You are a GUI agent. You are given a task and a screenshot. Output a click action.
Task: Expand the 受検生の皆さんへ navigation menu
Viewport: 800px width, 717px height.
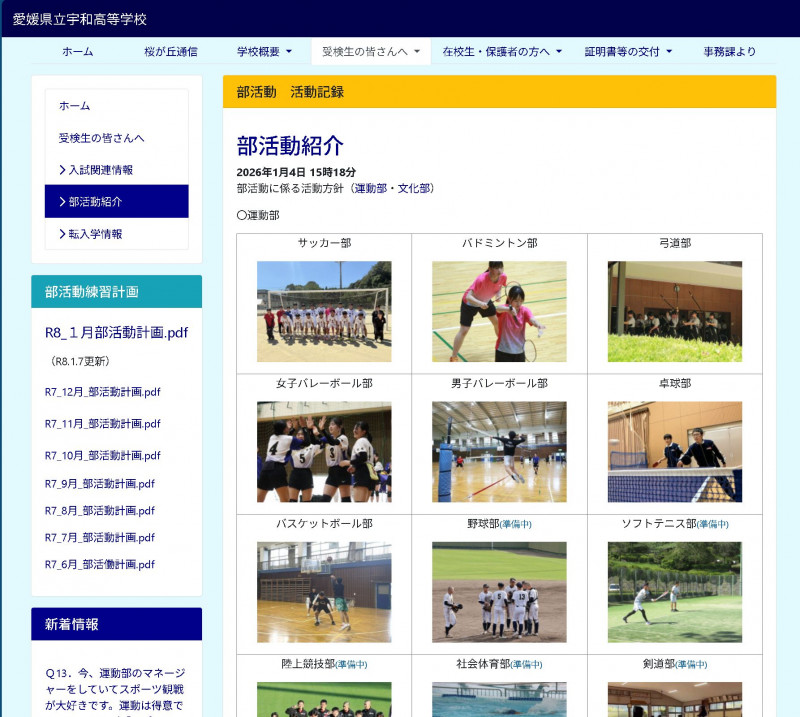tap(370, 52)
